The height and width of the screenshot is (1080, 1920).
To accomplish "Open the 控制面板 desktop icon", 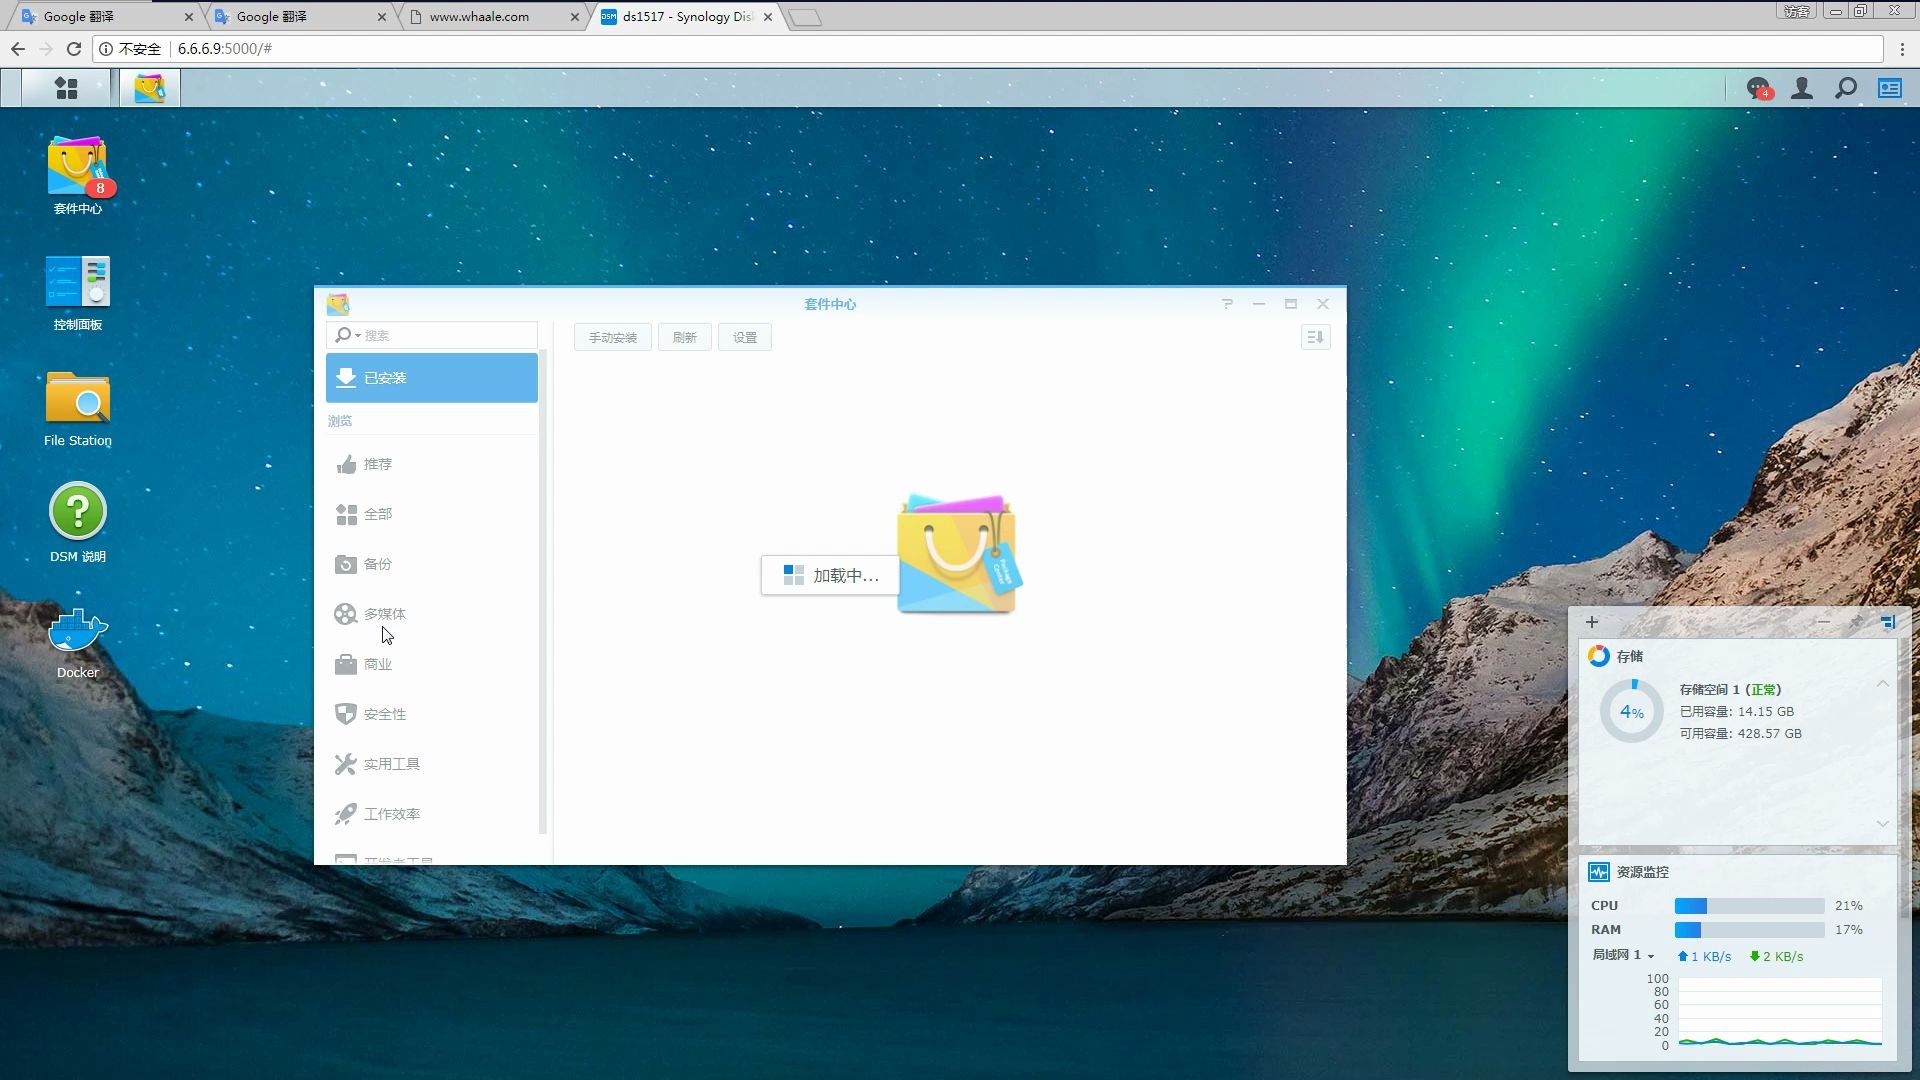I will coord(78,293).
